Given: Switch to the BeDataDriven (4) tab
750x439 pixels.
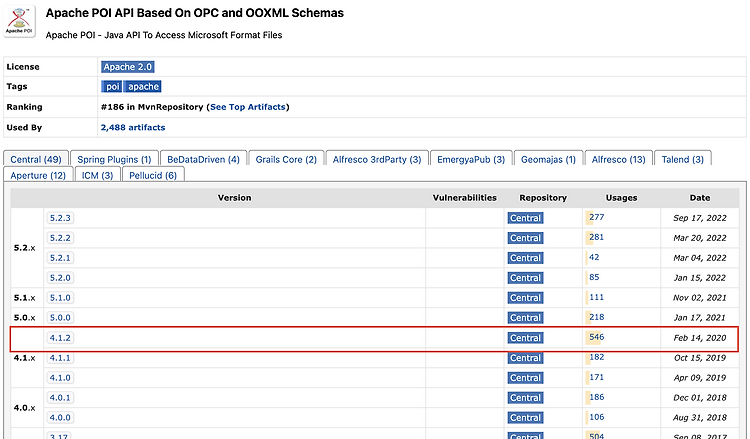Looking at the screenshot, I should [203, 159].
